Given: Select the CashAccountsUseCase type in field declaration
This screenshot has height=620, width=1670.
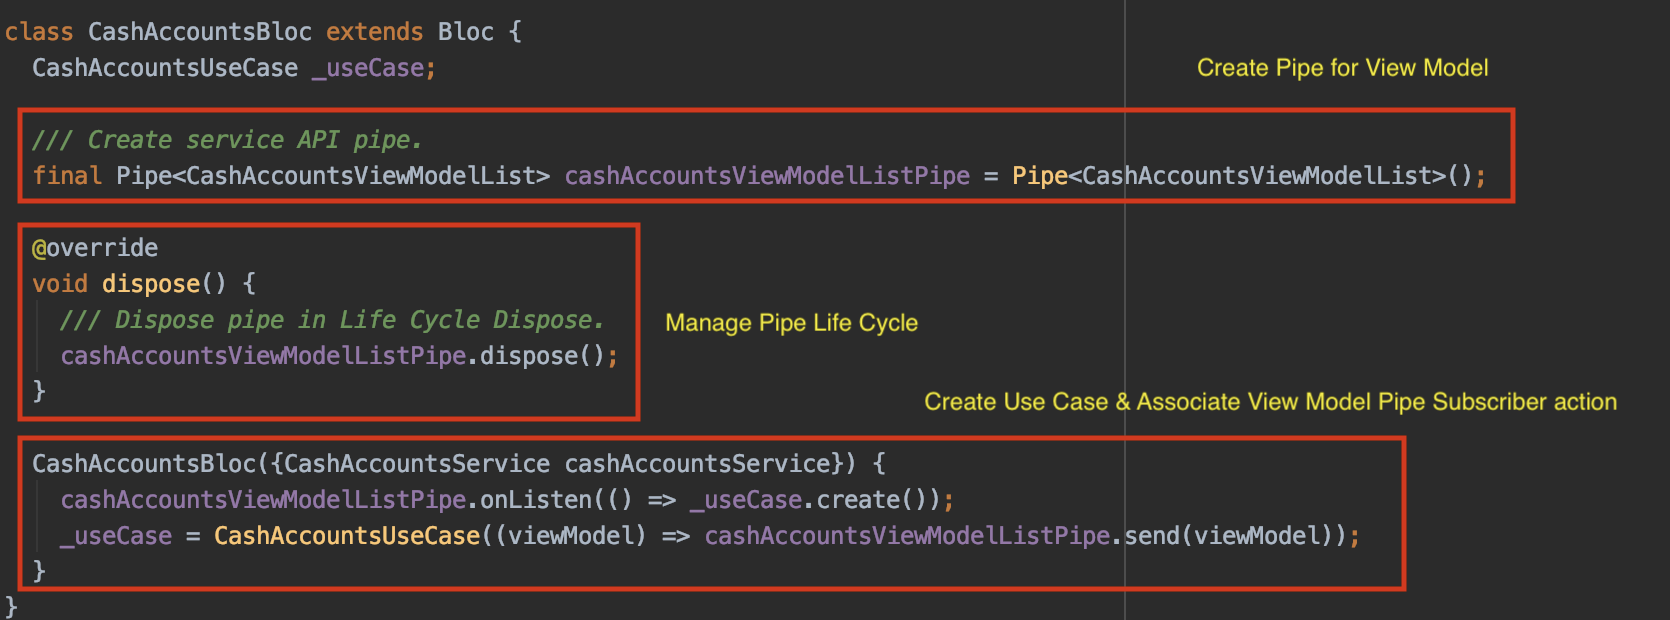Looking at the screenshot, I should (165, 68).
